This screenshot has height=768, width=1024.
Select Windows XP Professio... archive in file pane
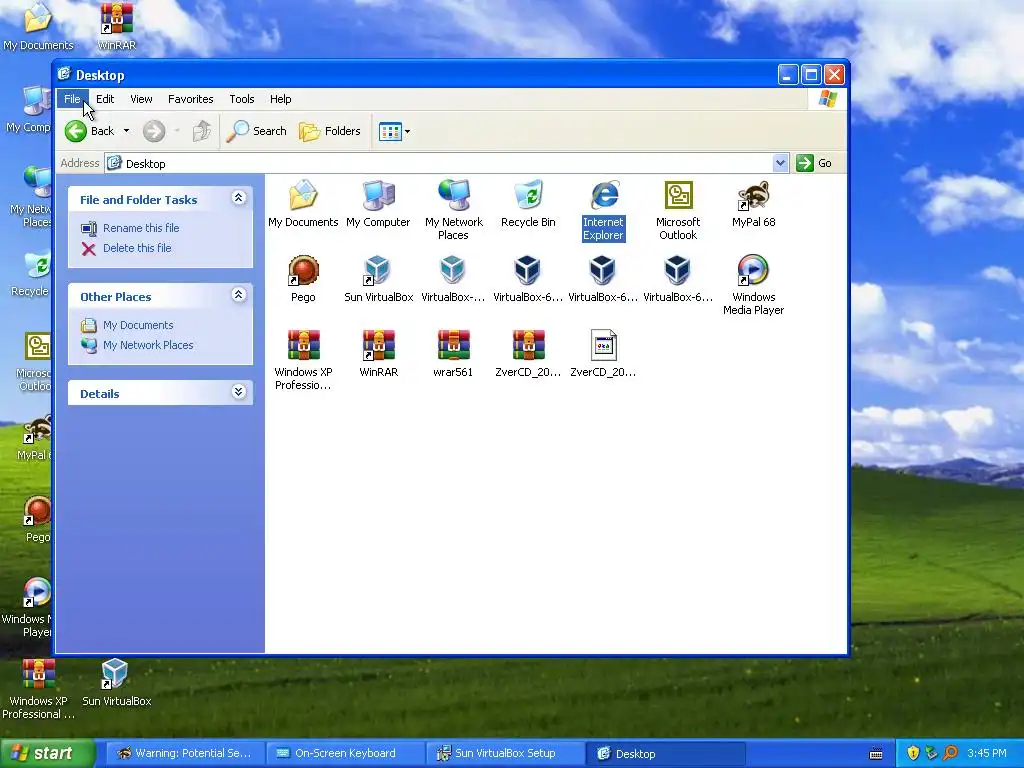pos(303,360)
